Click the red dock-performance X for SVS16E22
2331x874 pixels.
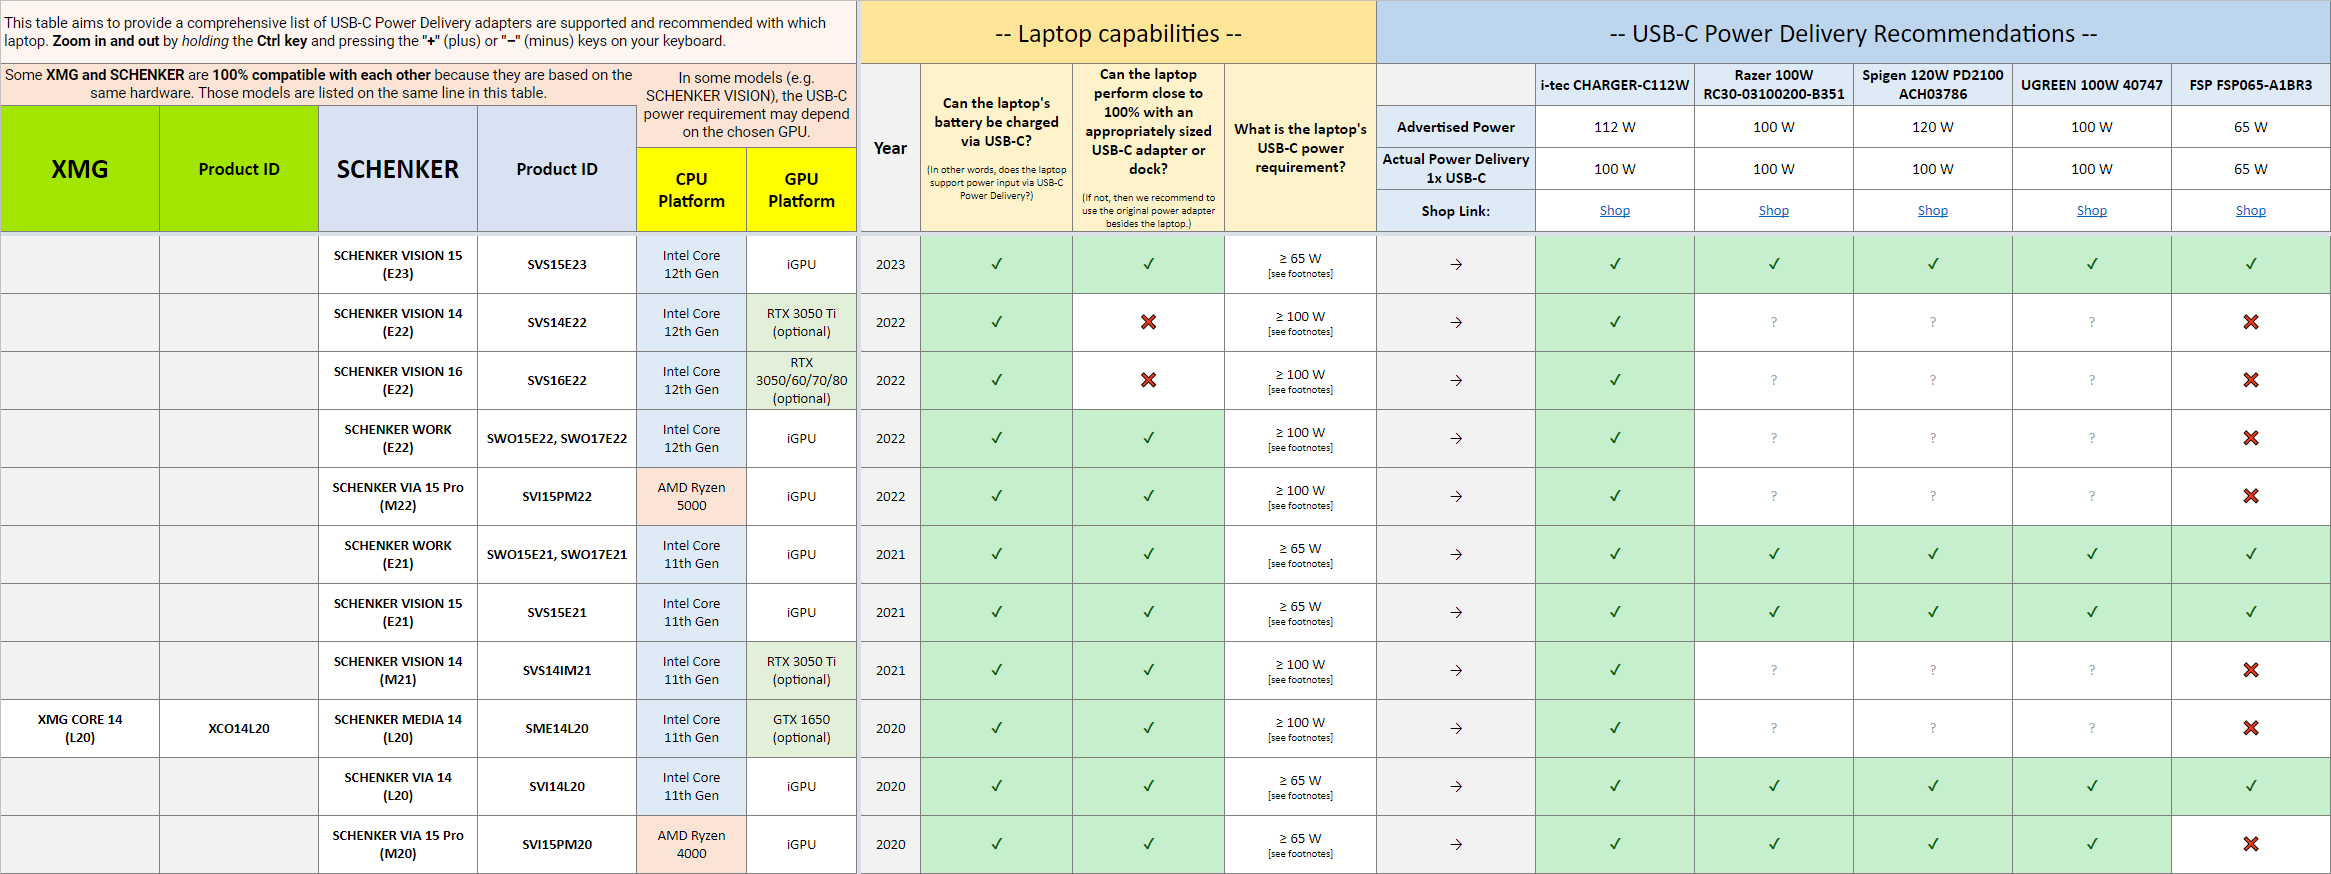pyautogui.click(x=1148, y=380)
